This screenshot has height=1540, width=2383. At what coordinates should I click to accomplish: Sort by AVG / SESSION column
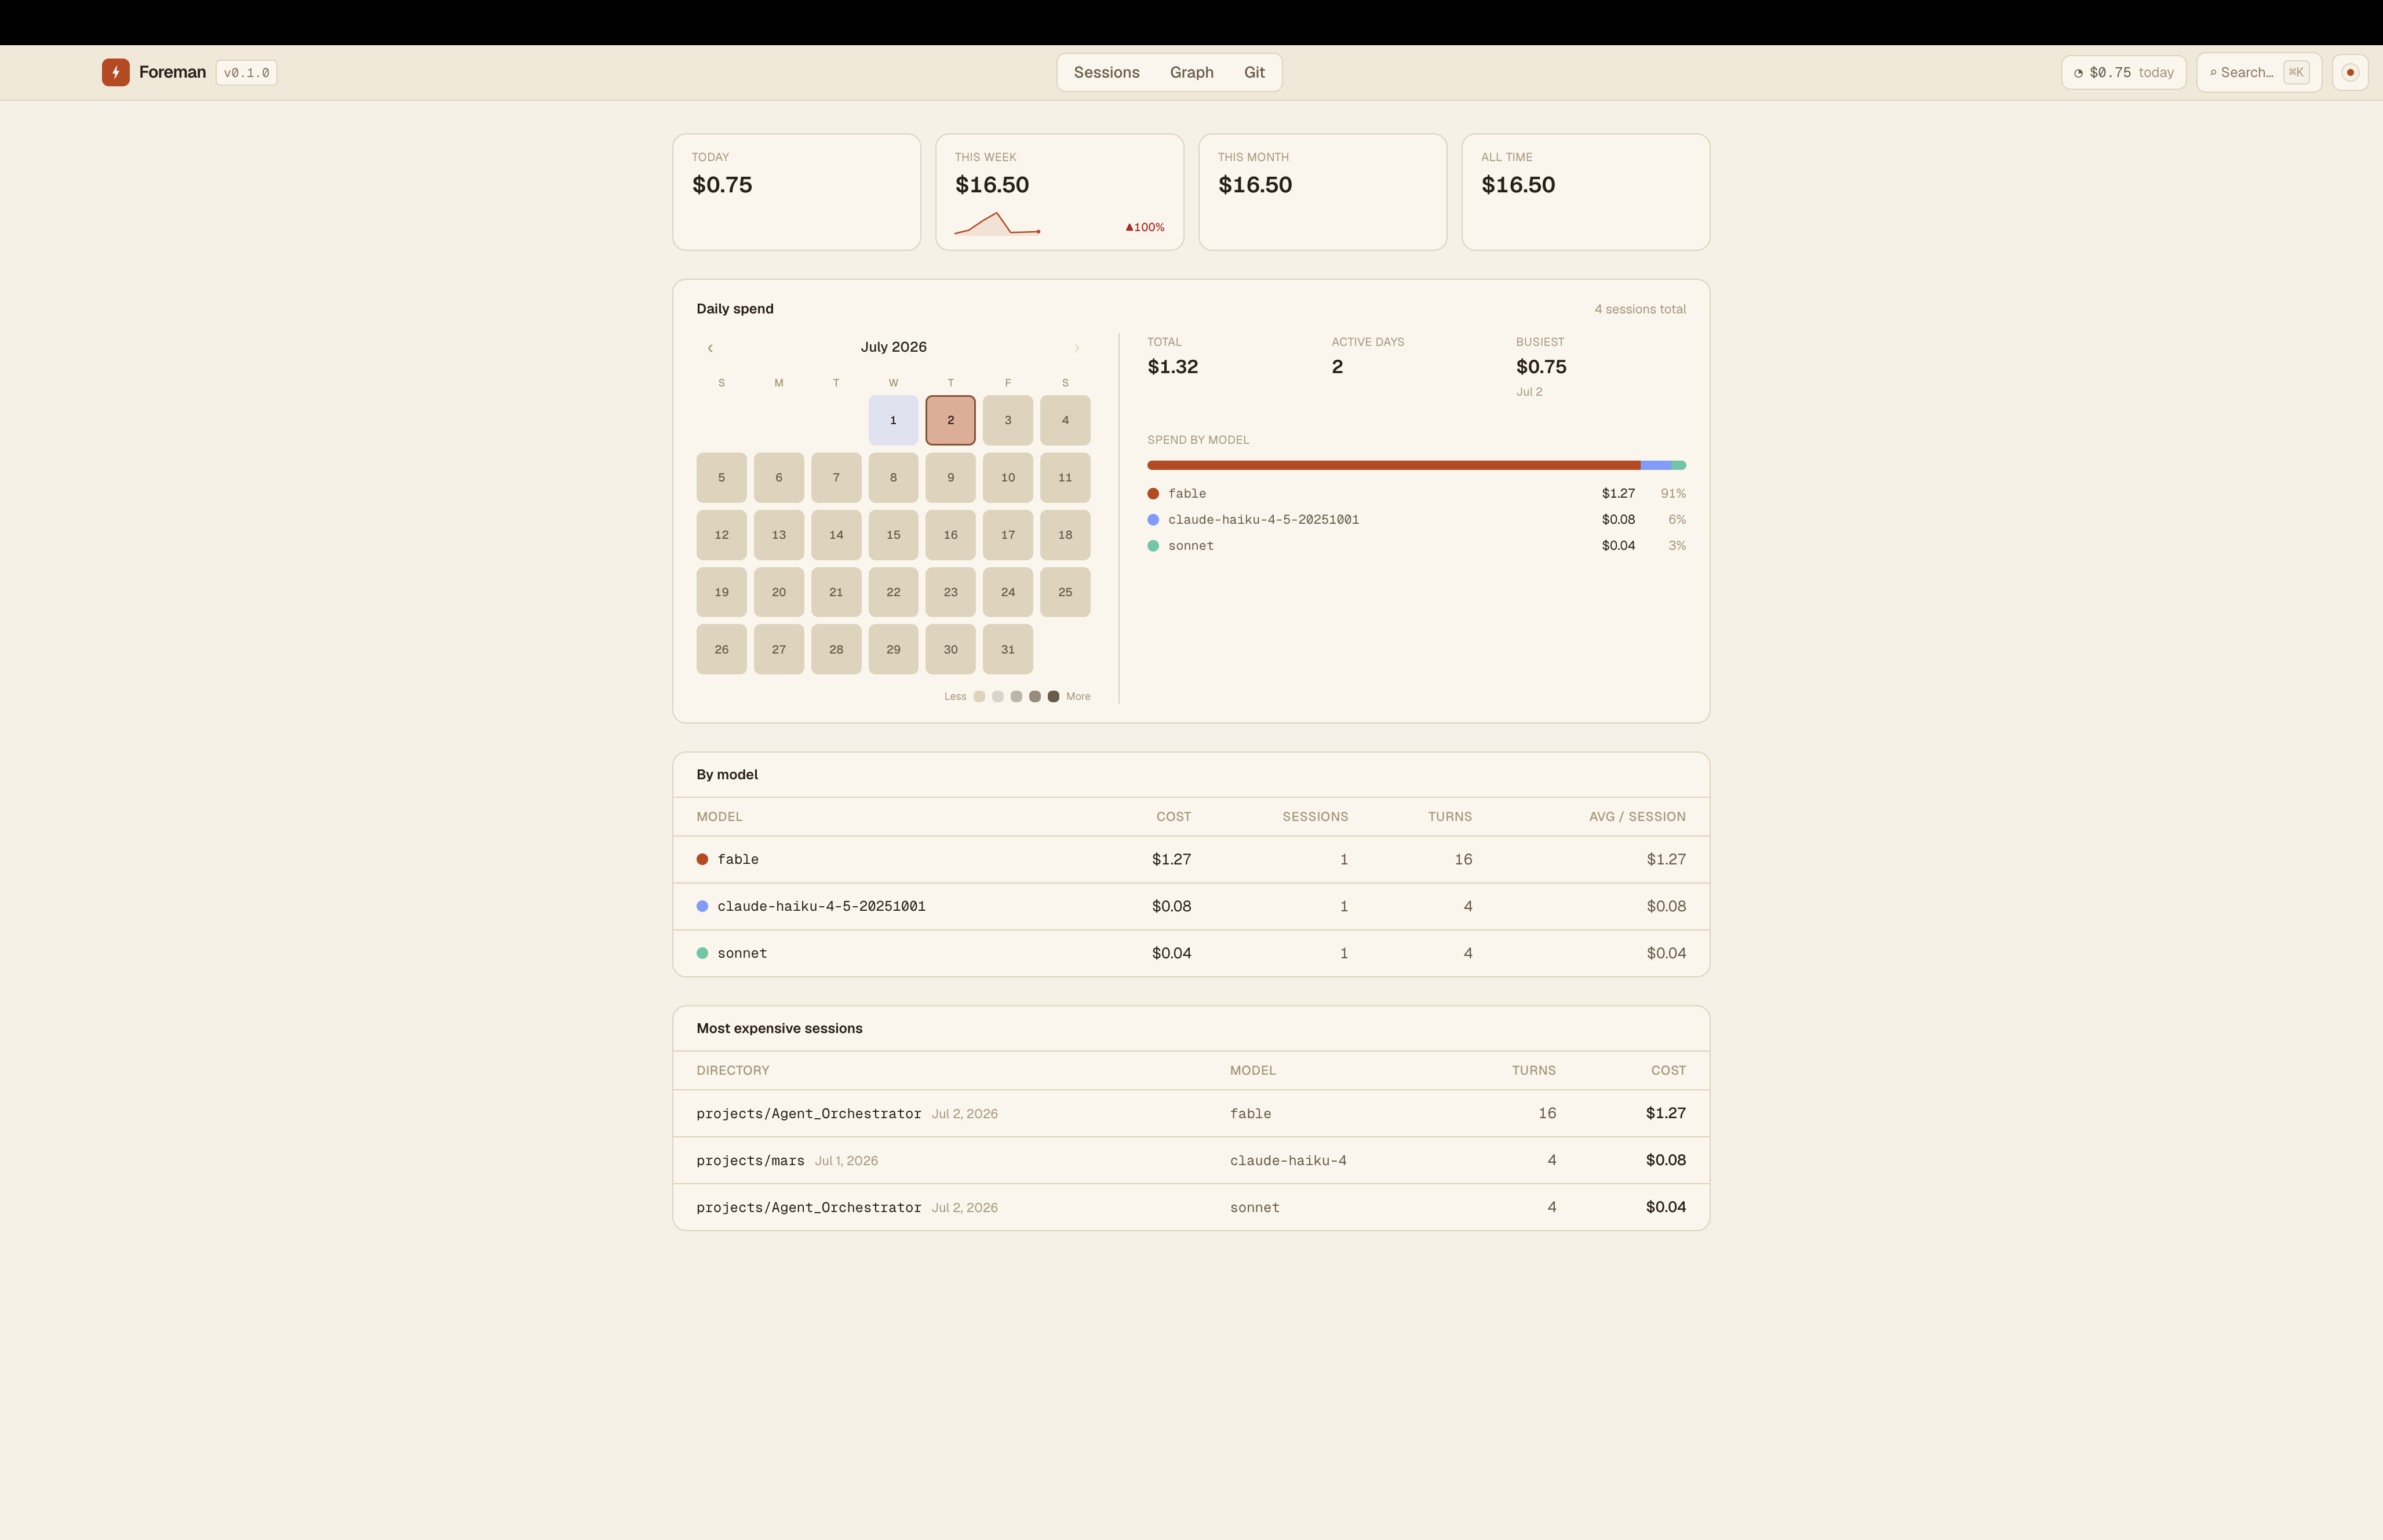tap(1637, 817)
